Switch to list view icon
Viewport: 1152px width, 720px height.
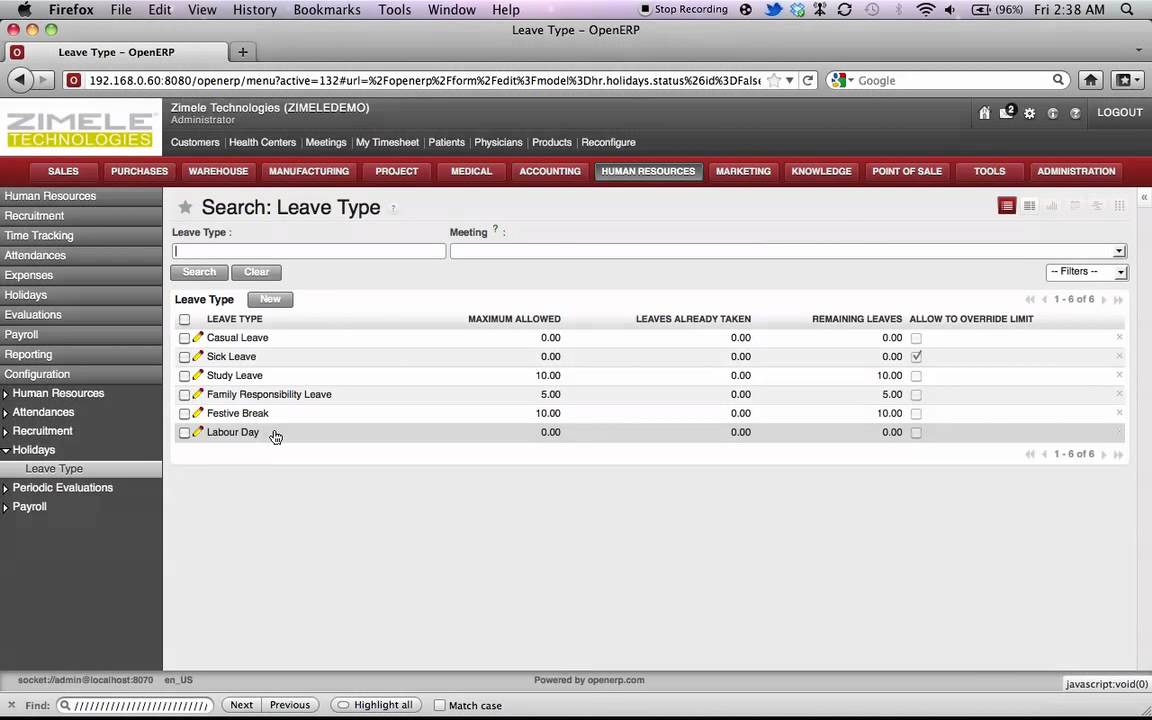point(1007,206)
